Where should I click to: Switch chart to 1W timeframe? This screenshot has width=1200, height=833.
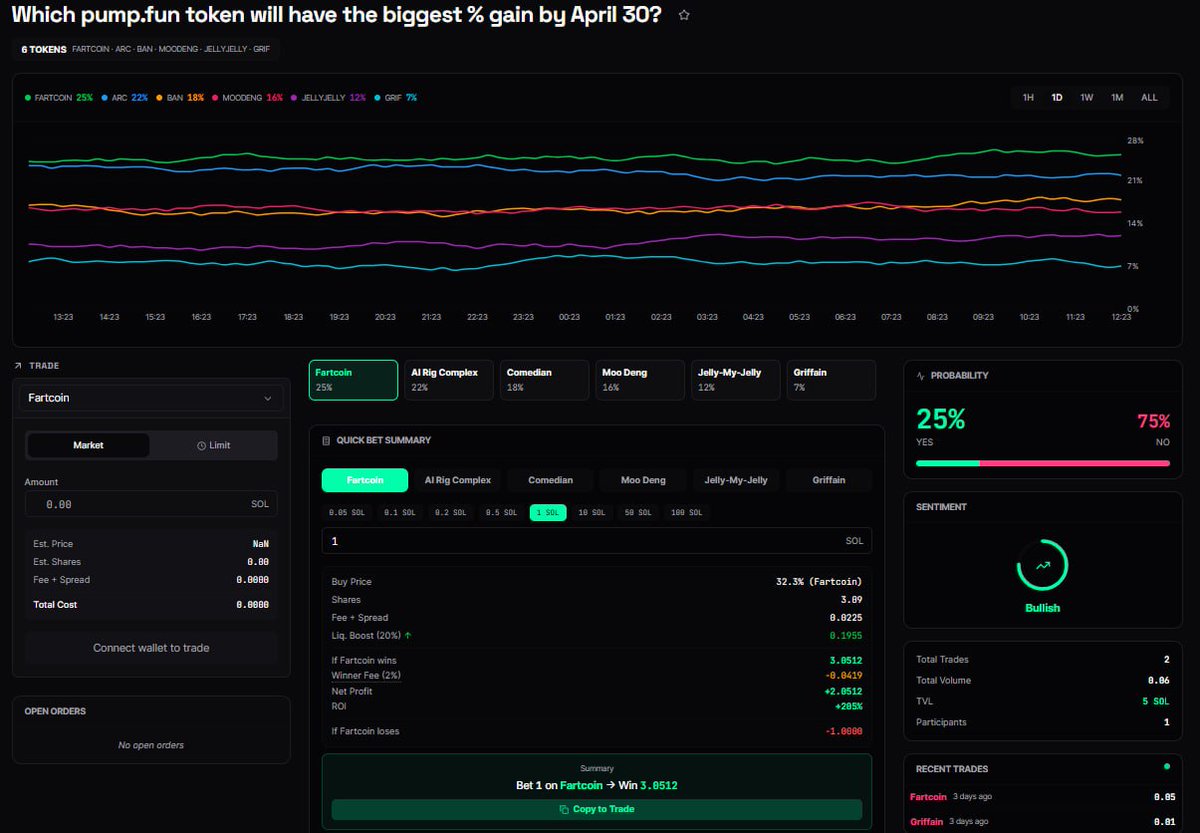(1087, 98)
